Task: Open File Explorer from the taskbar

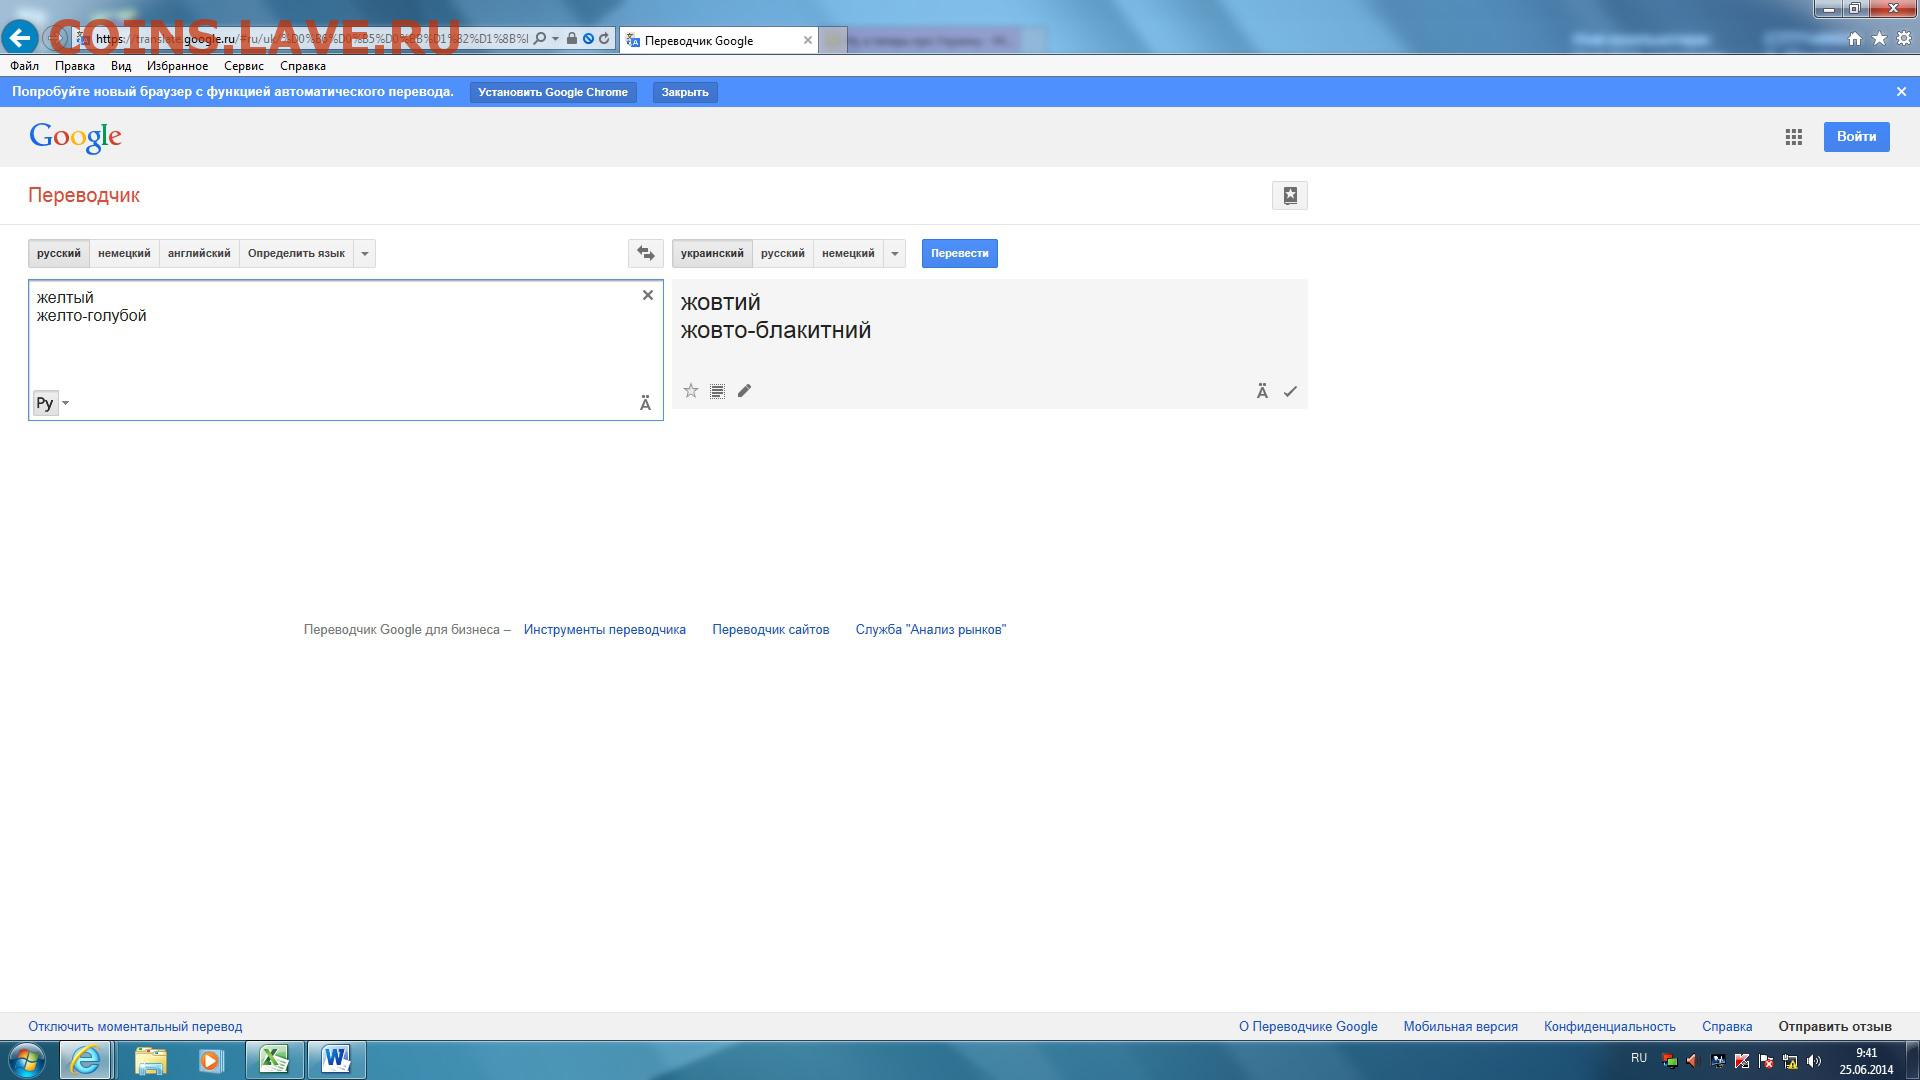Action: pos(150,1060)
